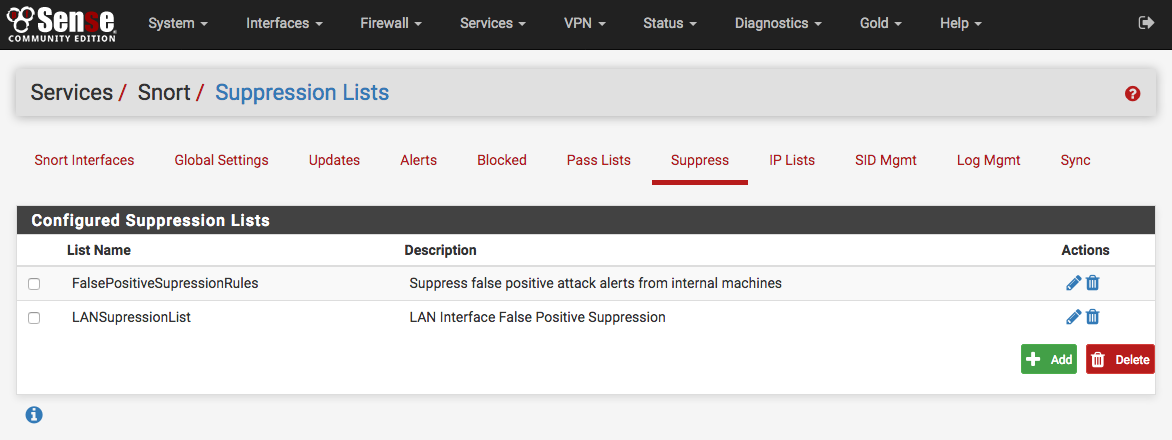Screen dimensions: 1172x440
Task: Click the pencil icon for LANSupressionList
Action: tap(1073, 317)
